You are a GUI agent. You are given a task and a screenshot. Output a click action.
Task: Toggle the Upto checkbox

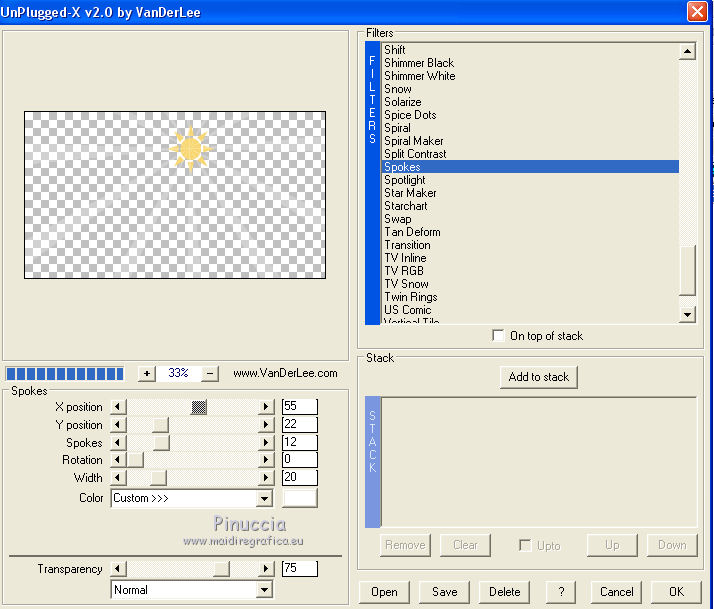[525, 545]
